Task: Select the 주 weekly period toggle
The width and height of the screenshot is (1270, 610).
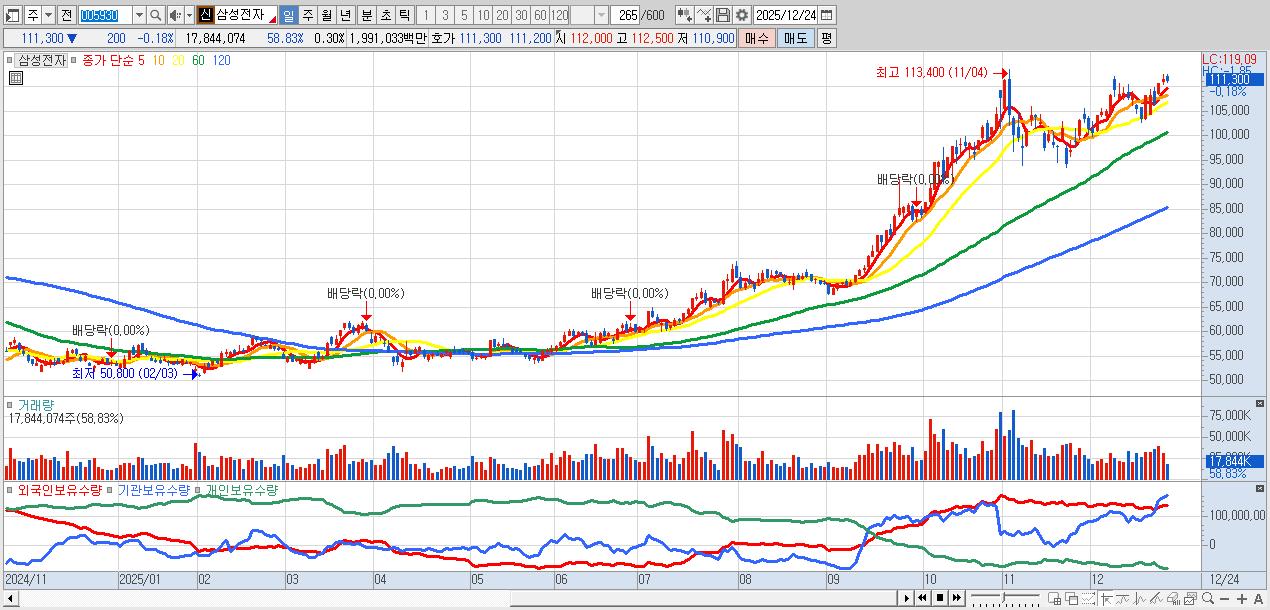Action: [307, 15]
